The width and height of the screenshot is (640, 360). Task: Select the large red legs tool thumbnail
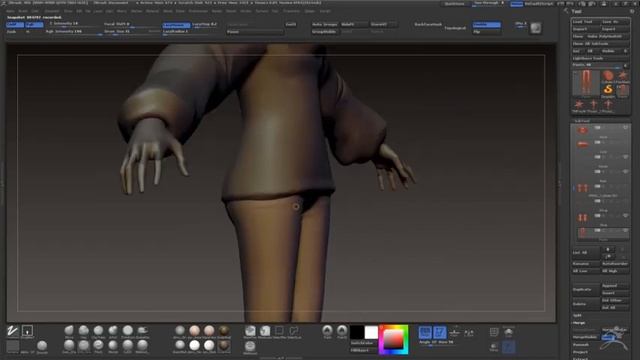[586, 83]
